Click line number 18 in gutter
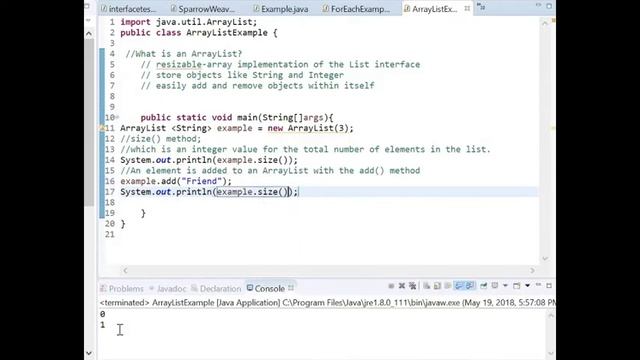Image resolution: width=640 pixels, height=360 pixels. (x=110, y=202)
